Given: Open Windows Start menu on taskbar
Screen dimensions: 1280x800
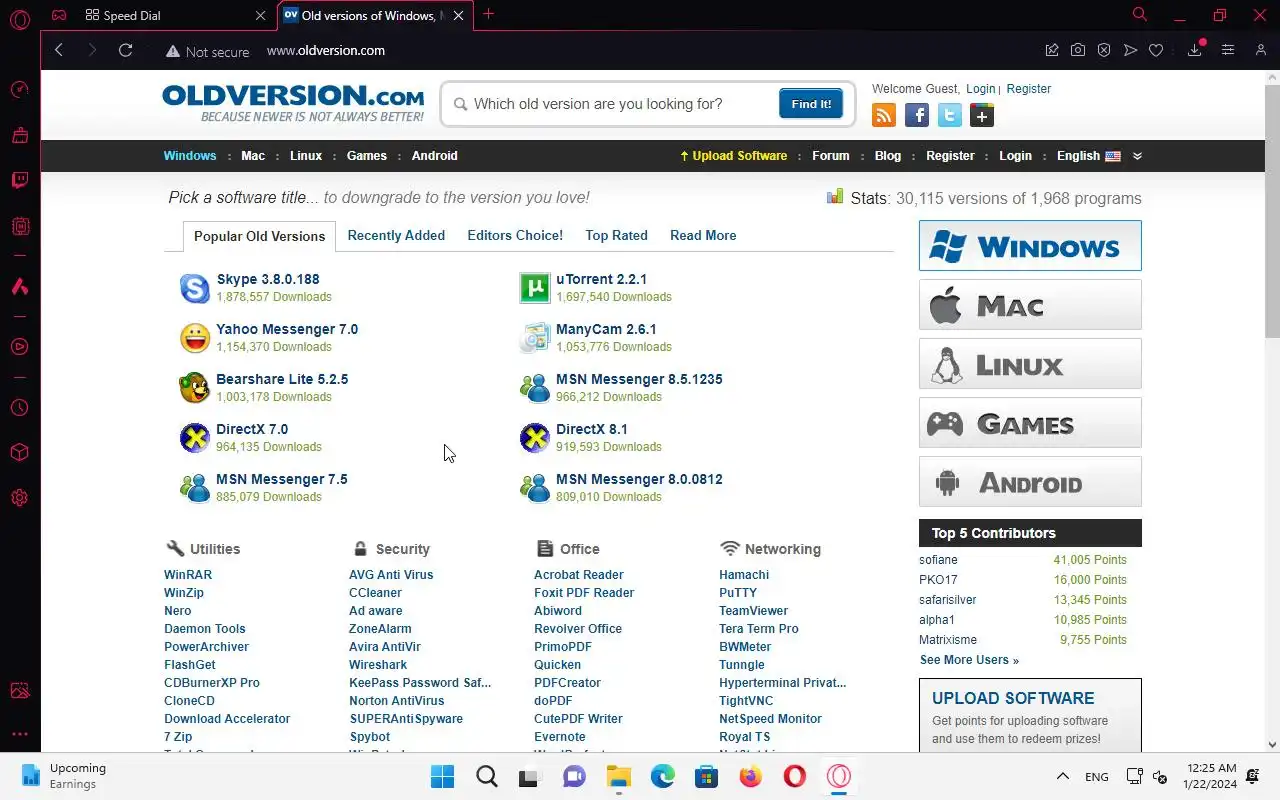Looking at the screenshot, I should [x=442, y=776].
